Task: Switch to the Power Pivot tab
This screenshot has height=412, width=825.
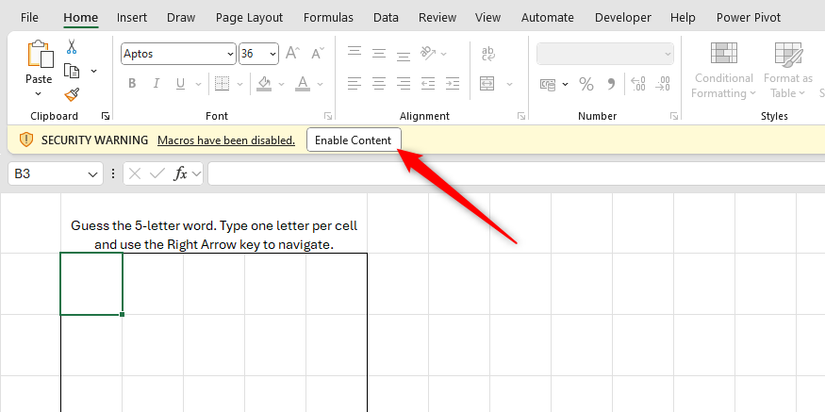Action: (748, 17)
